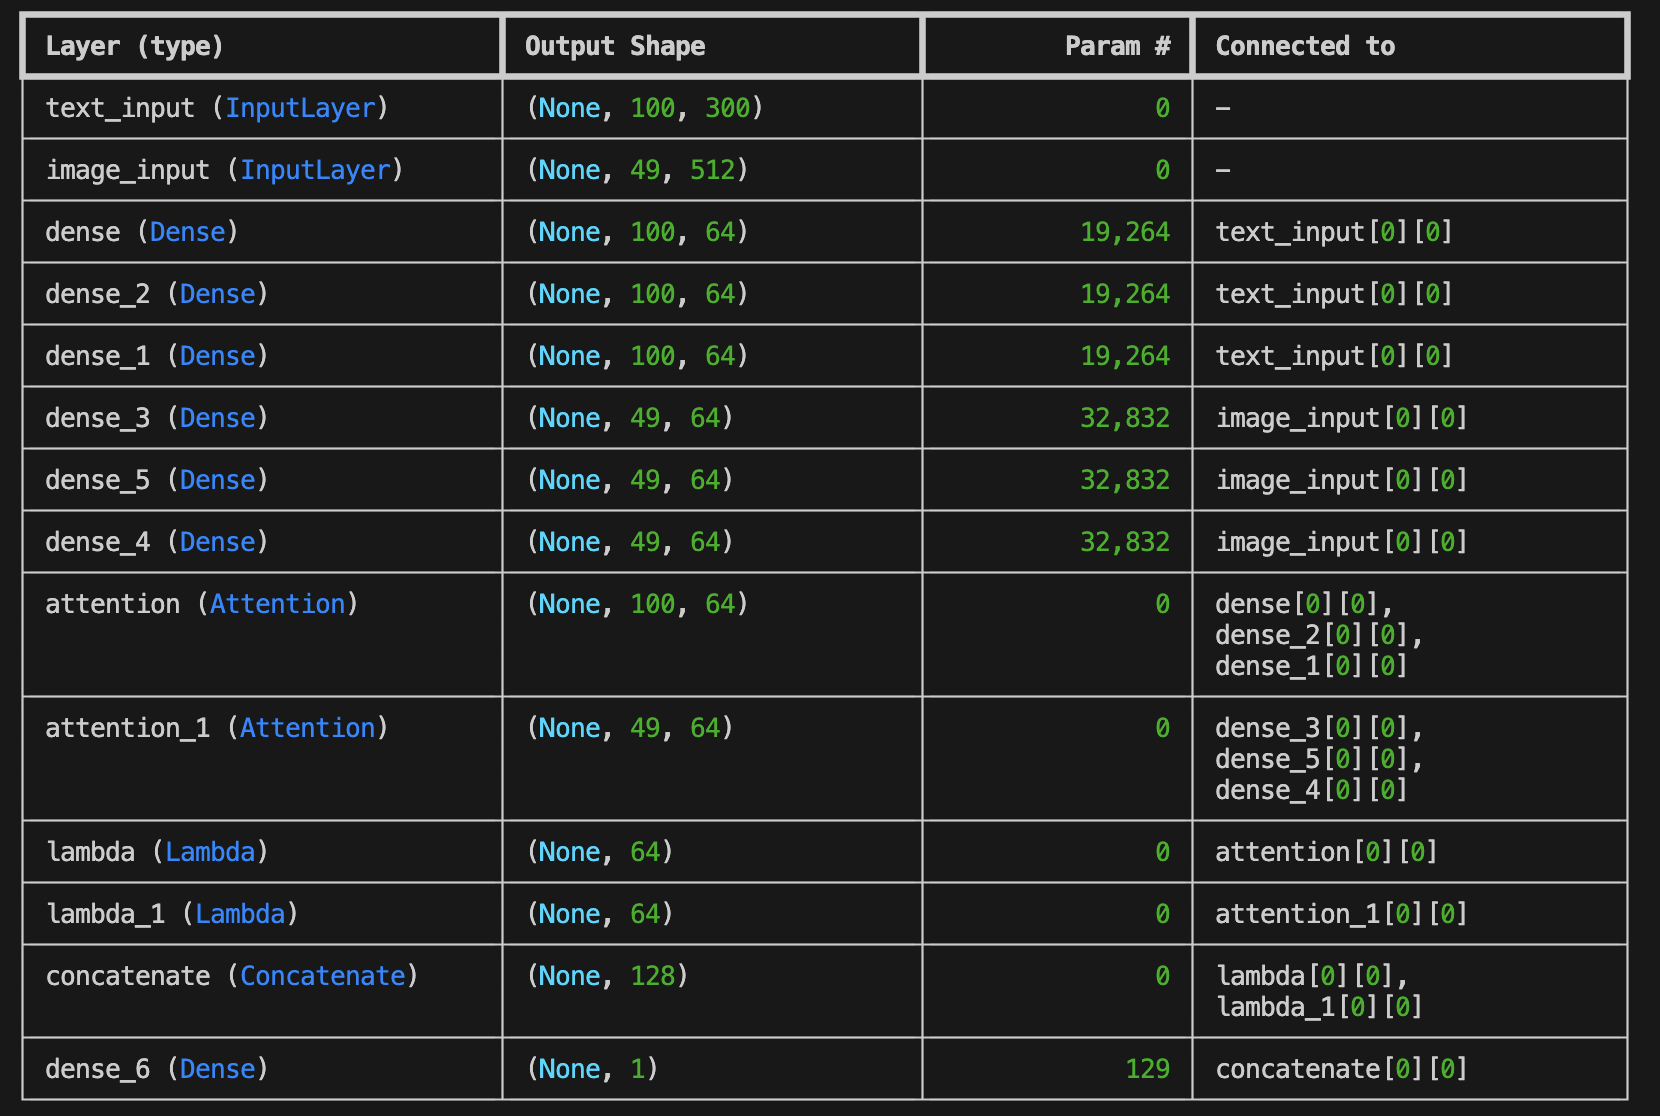The height and width of the screenshot is (1116, 1660).
Task: Click the (None, 49, 512) output shape
Action: 637,170
